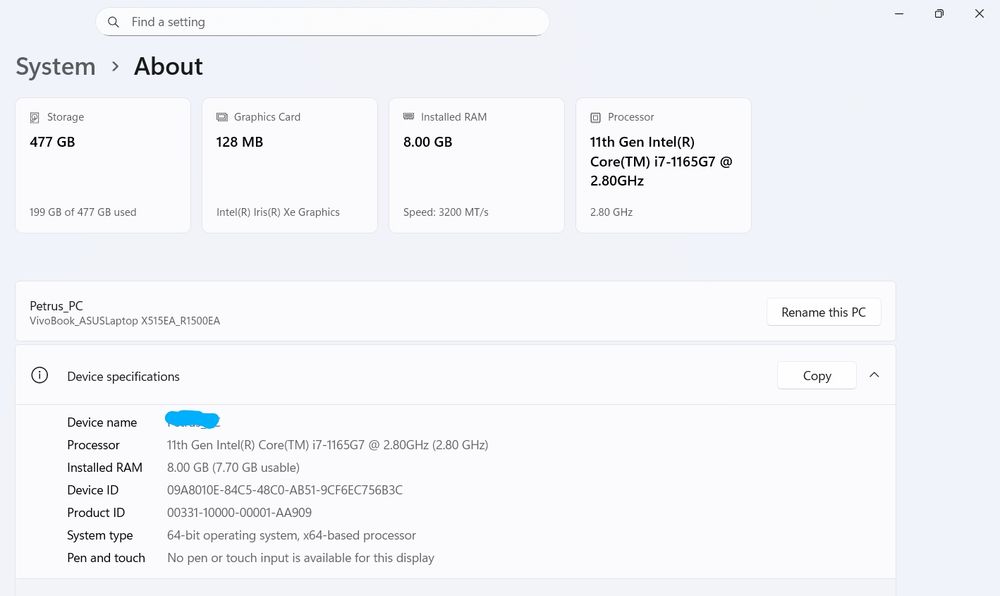Click the Processor chip icon
Screen dimensions: 1000x596
coord(595,117)
